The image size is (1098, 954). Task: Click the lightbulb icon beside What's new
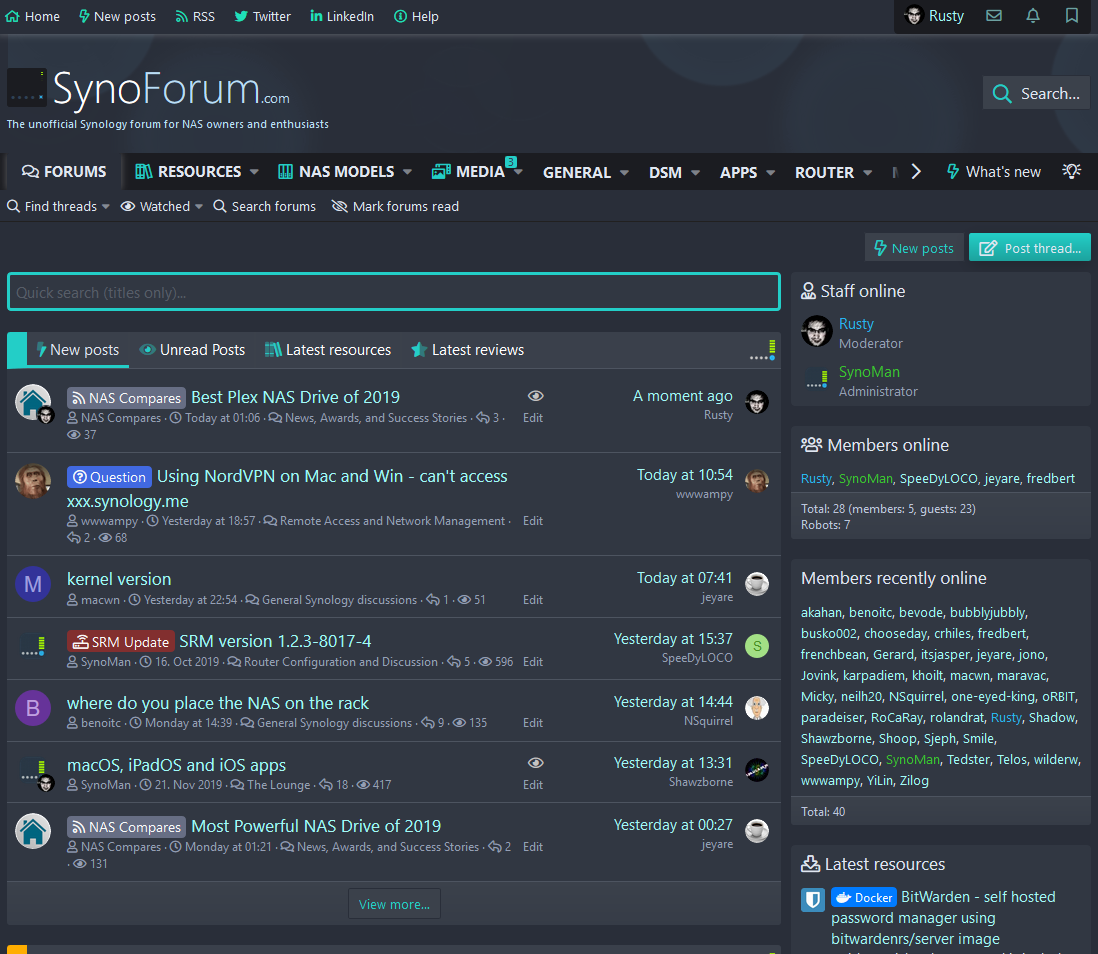tap(1071, 172)
